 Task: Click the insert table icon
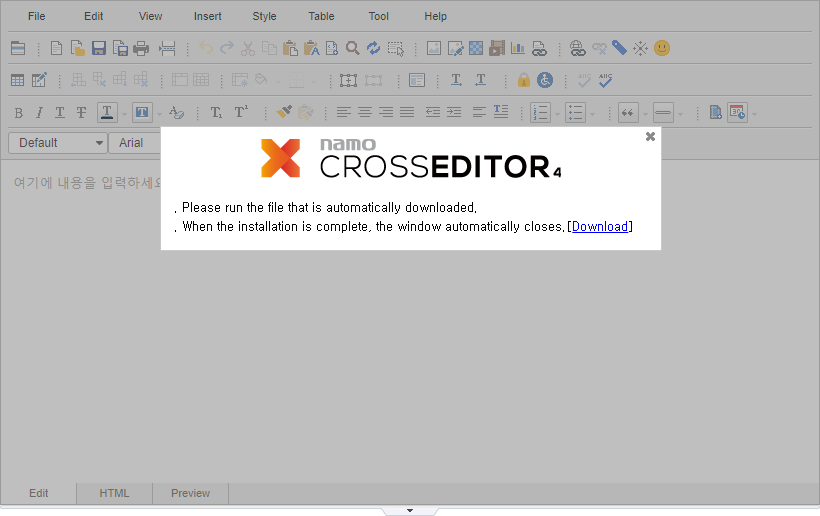[17, 80]
